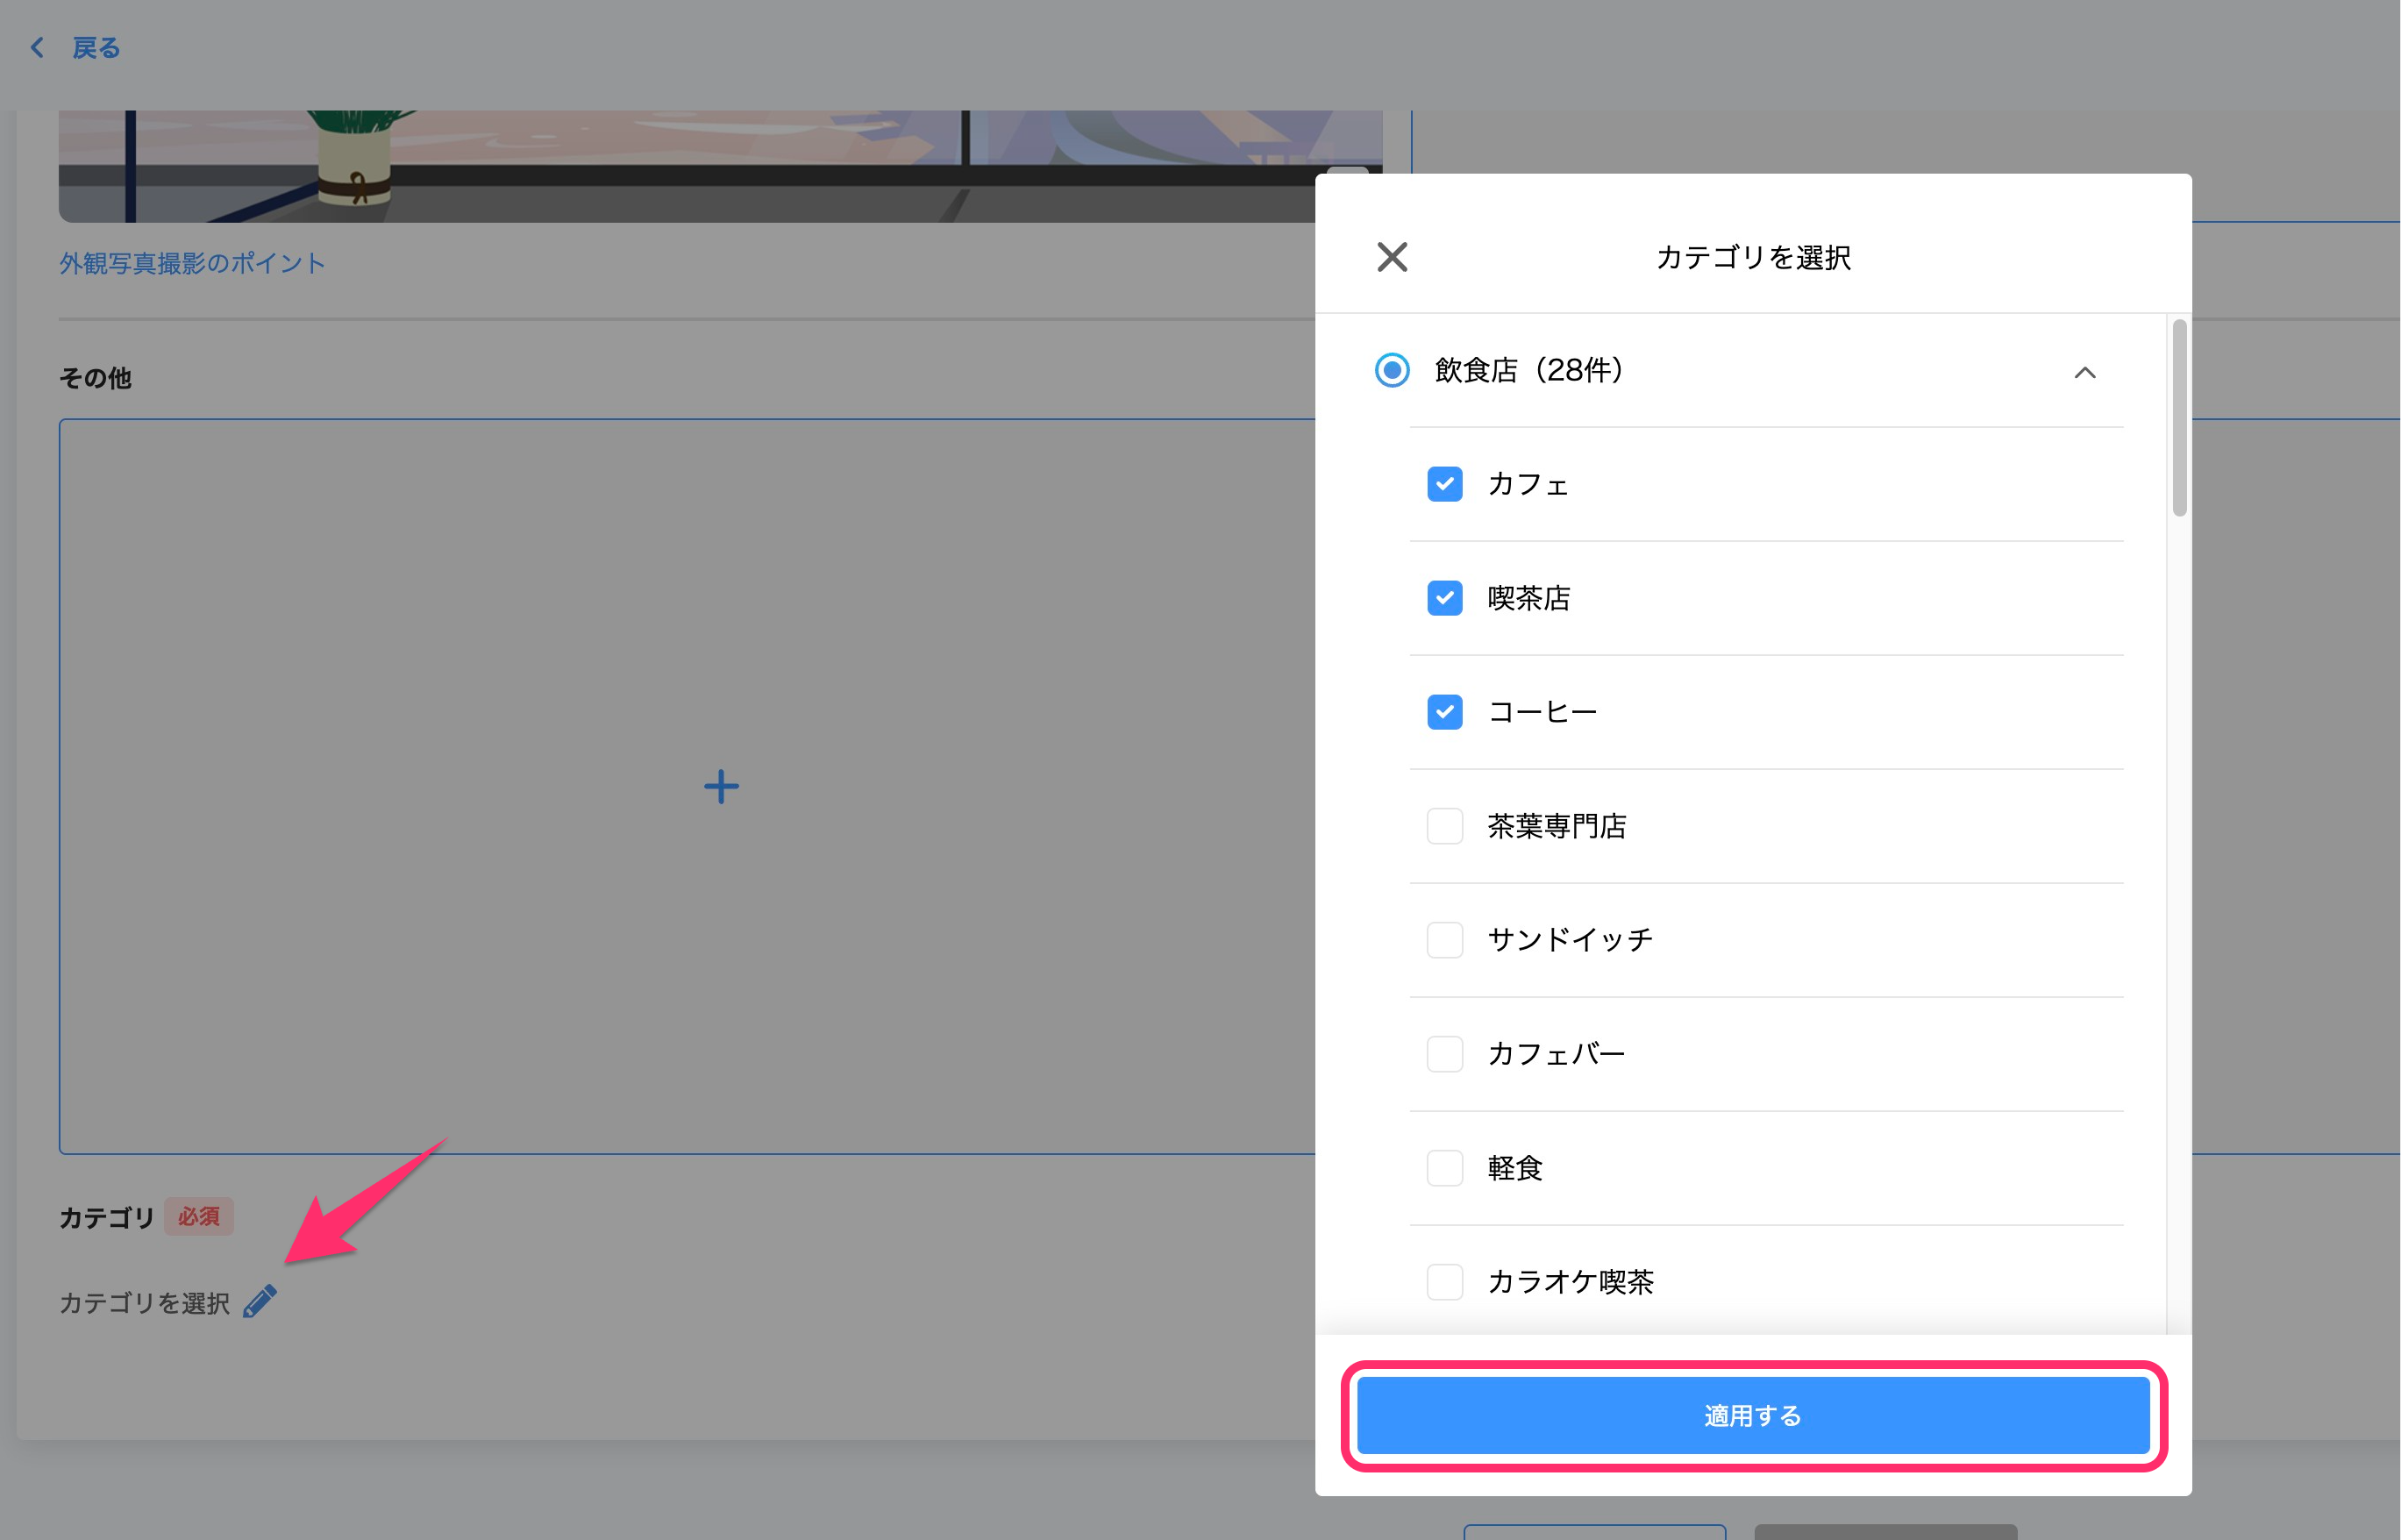The image size is (2401, 1540).
Task: Close the category selection dialog
Action: pyautogui.click(x=1391, y=257)
